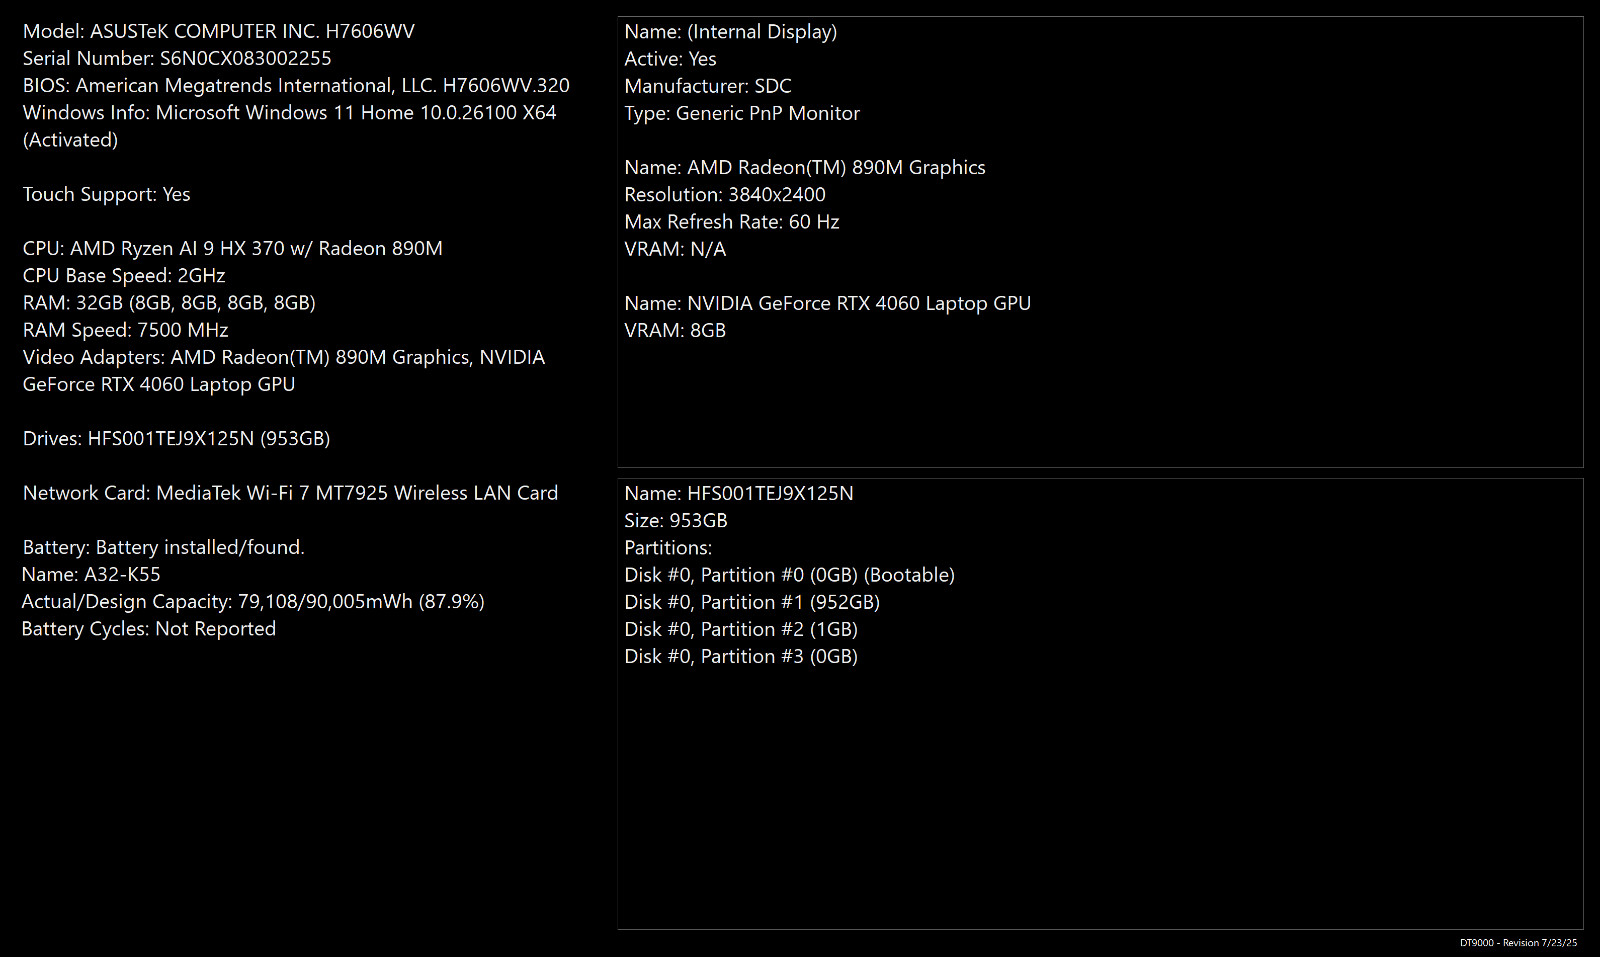The image size is (1600, 957).
Task: Click drive Name: HFS001TEJ9X125N in disk panel
Action: (739, 493)
